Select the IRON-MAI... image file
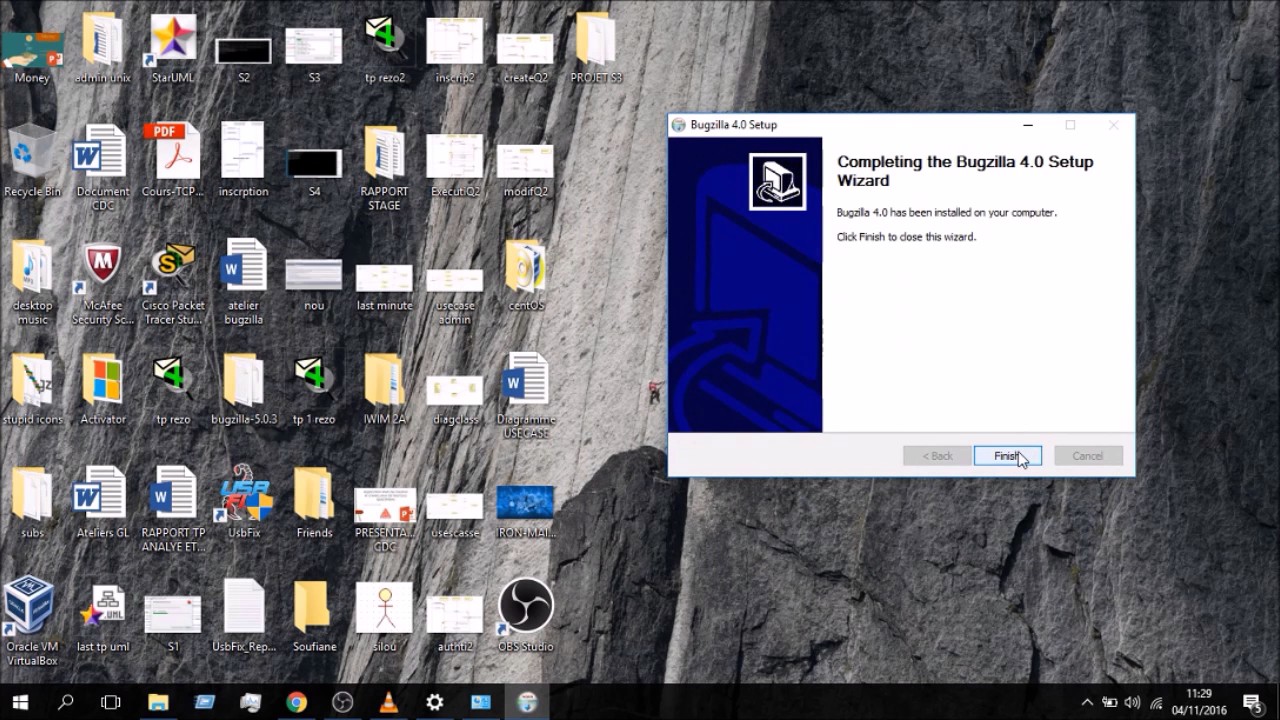 525,513
